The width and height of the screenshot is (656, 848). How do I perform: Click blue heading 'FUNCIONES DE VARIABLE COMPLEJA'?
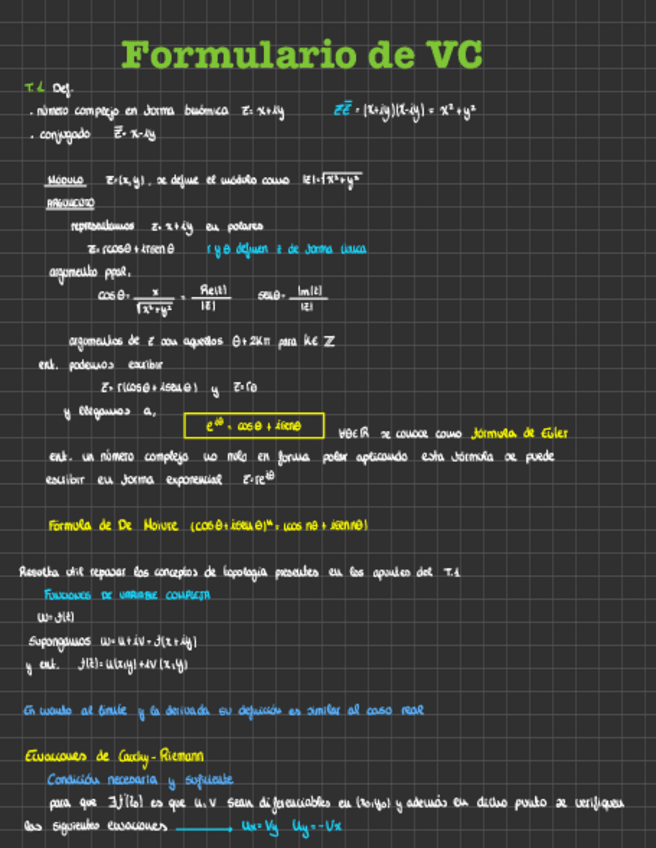coord(127,595)
